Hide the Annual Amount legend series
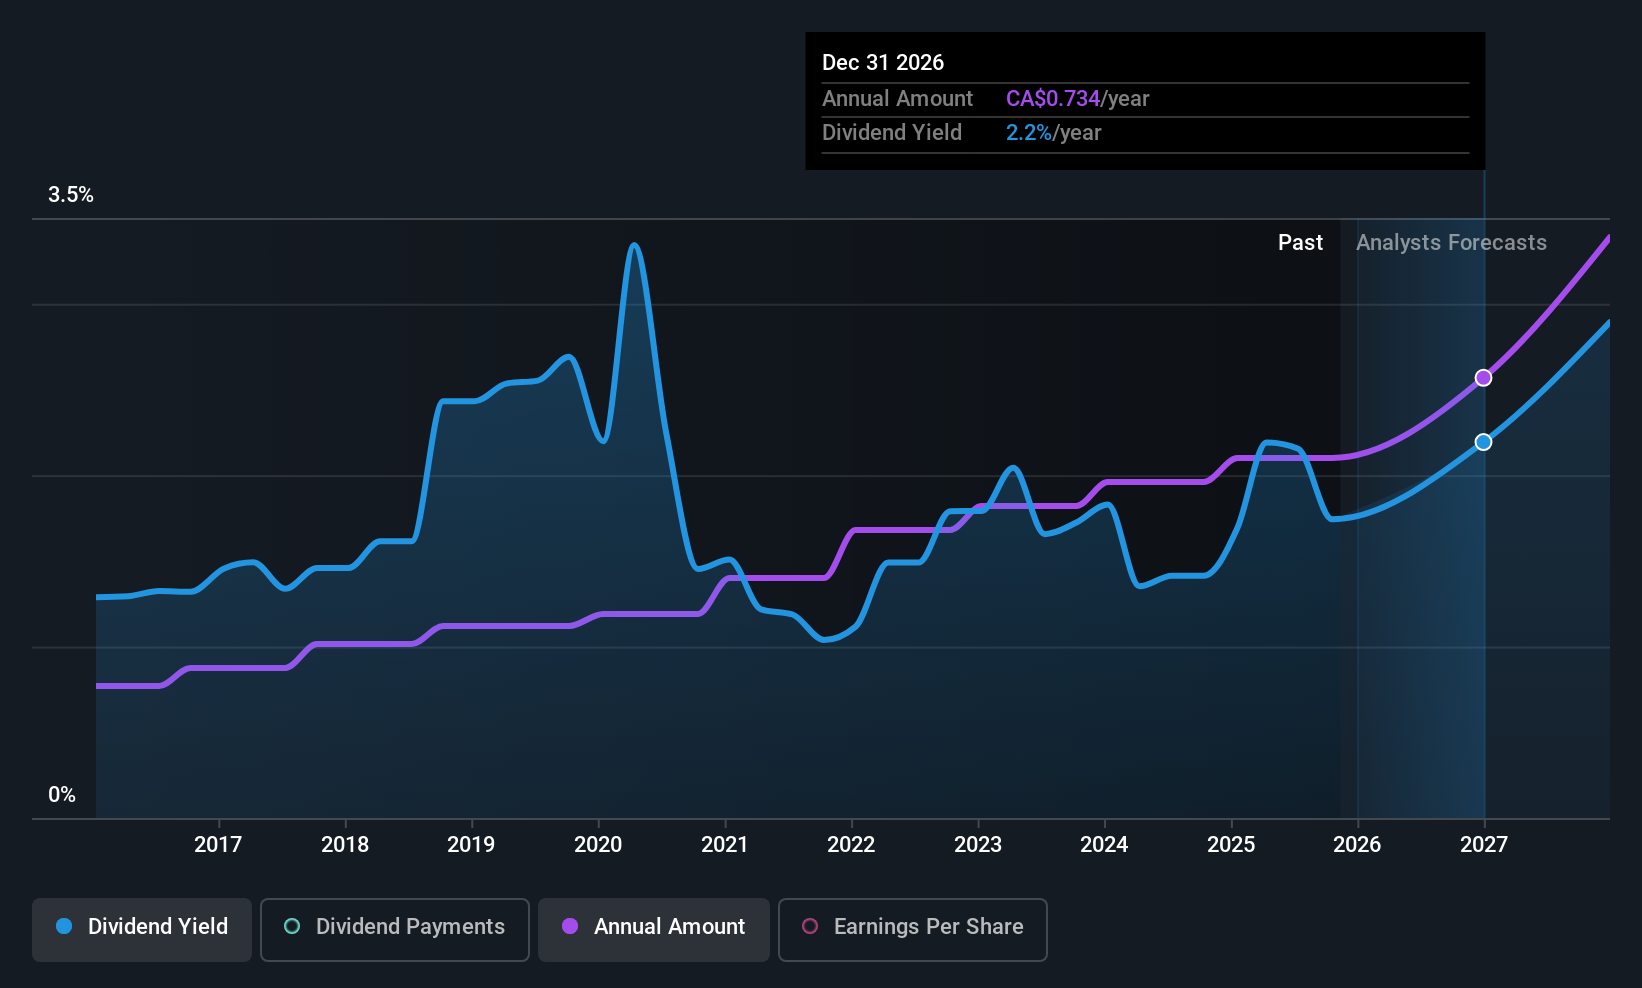This screenshot has width=1642, height=988. click(654, 927)
